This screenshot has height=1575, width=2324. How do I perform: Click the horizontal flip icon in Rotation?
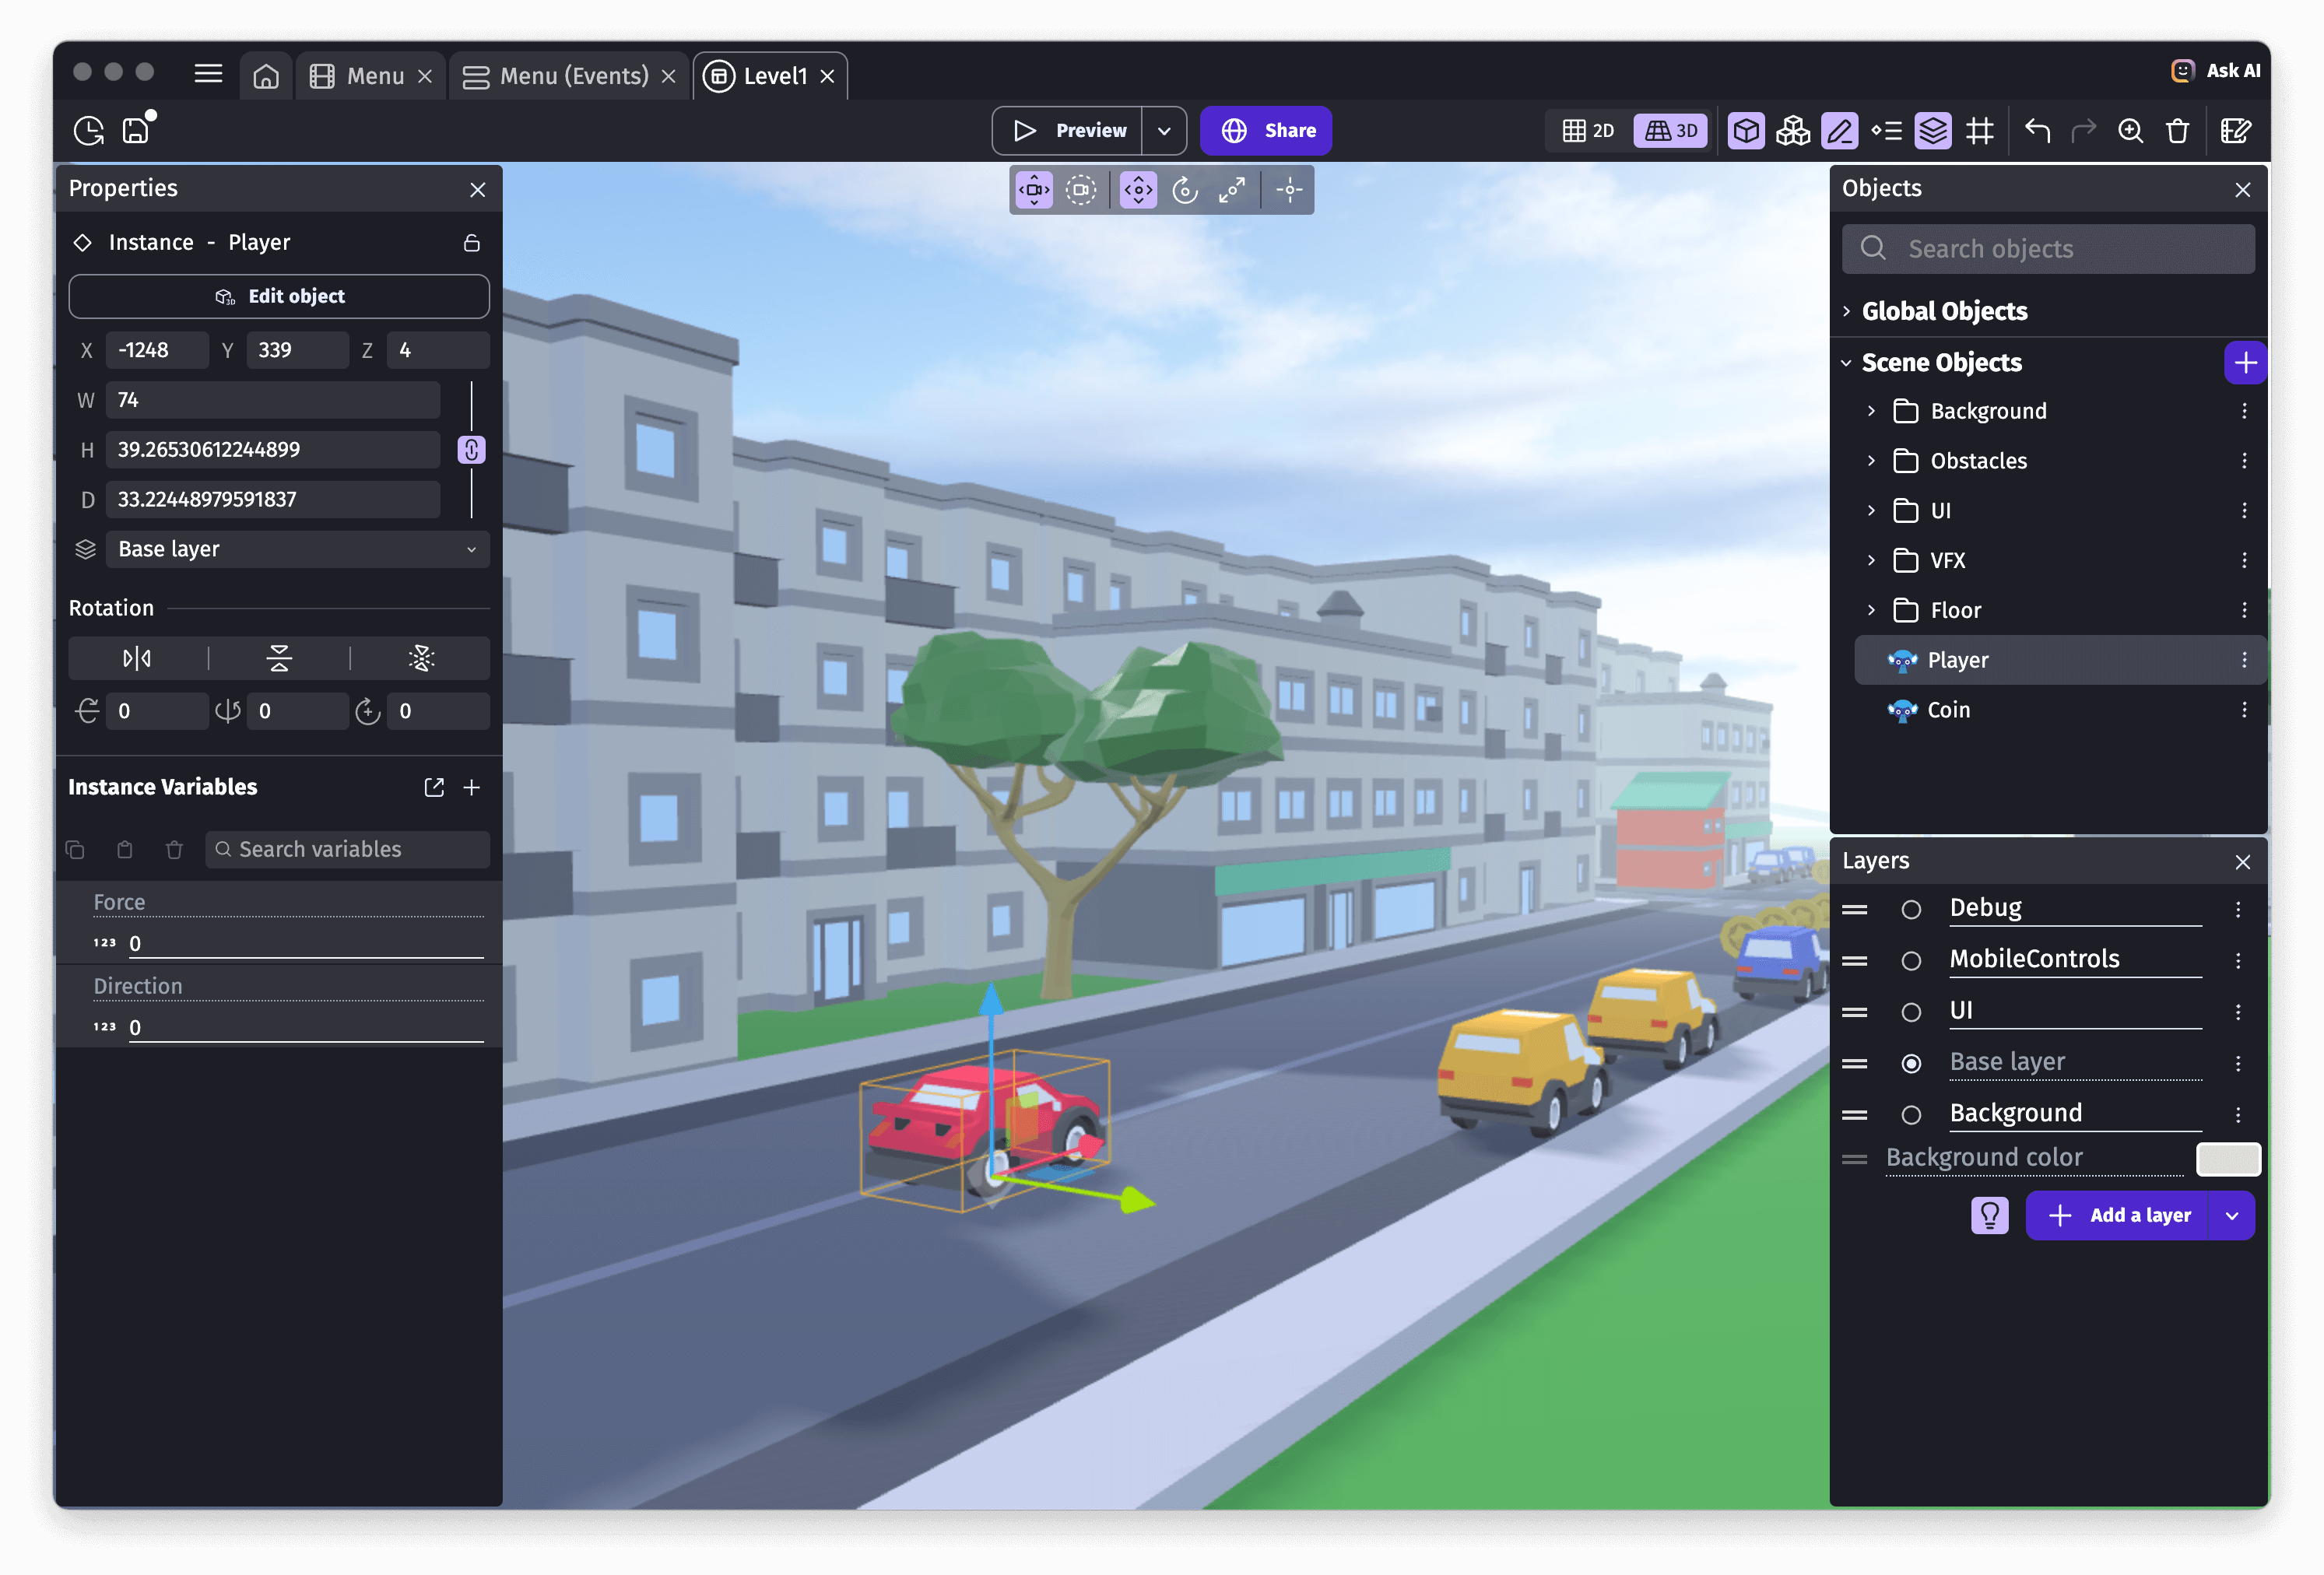click(x=137, y=658)
